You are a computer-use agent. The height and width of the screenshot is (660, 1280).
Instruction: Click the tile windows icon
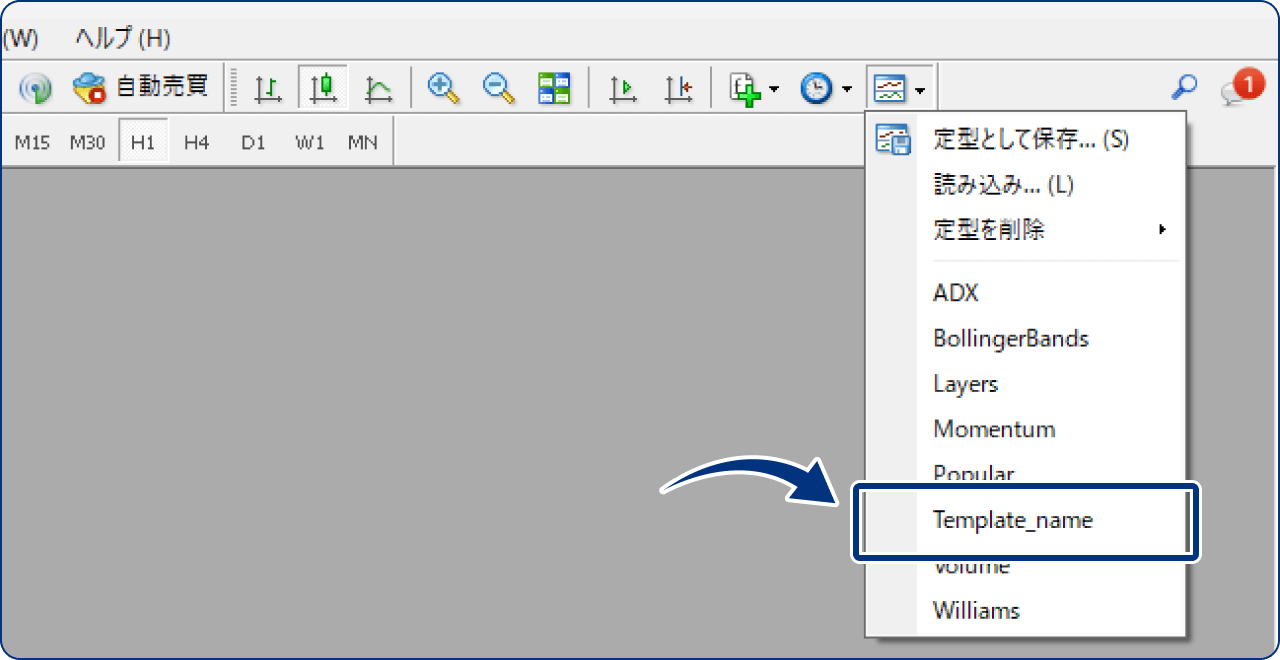point(554,89)
